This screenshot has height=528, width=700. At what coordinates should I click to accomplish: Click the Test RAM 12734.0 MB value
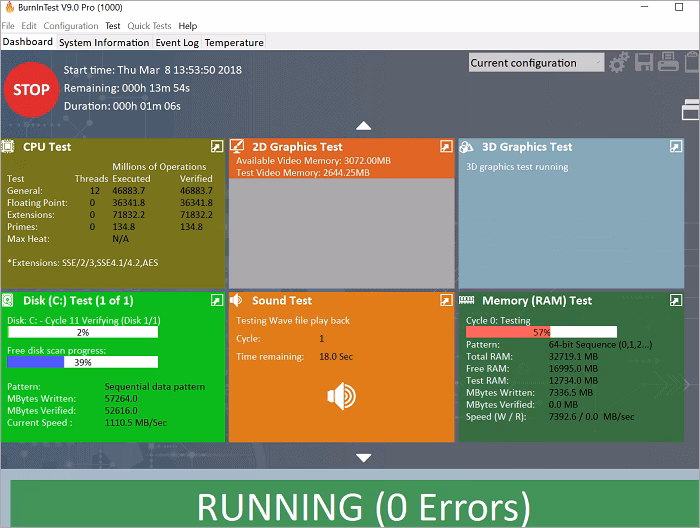tap(573, 381)
